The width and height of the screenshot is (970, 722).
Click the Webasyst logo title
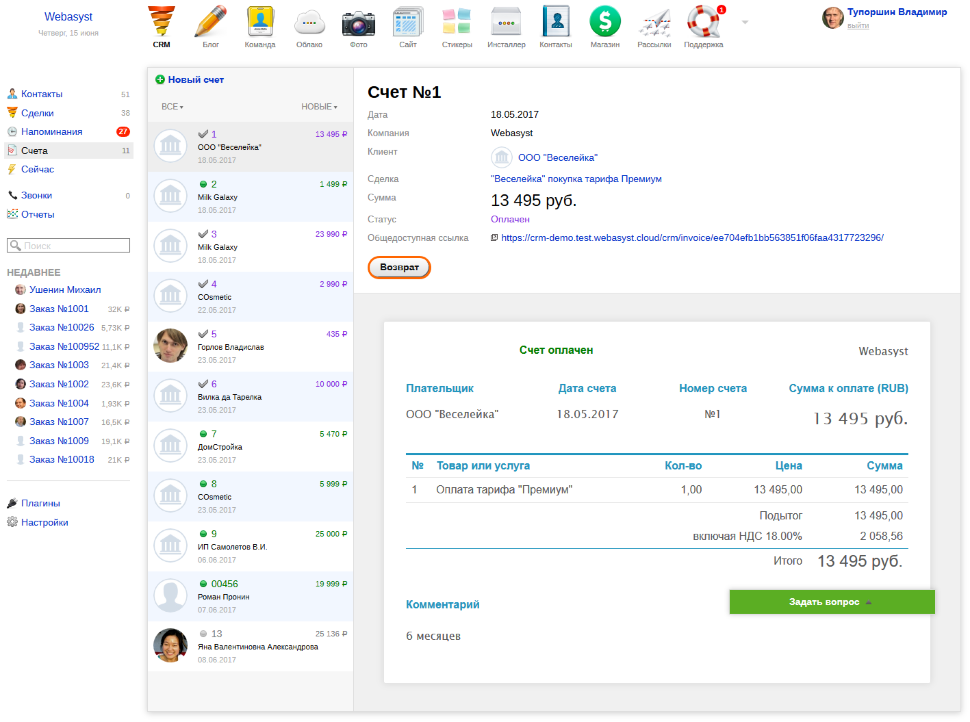(x=68, y=17)
